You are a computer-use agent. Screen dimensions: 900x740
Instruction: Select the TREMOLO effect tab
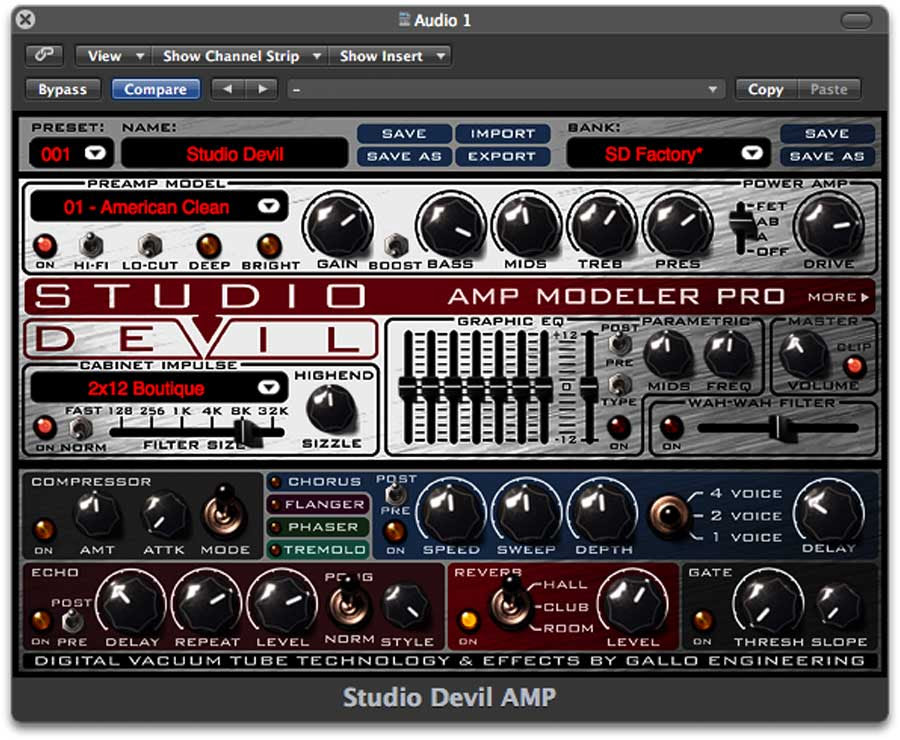[x=317, y=549]
